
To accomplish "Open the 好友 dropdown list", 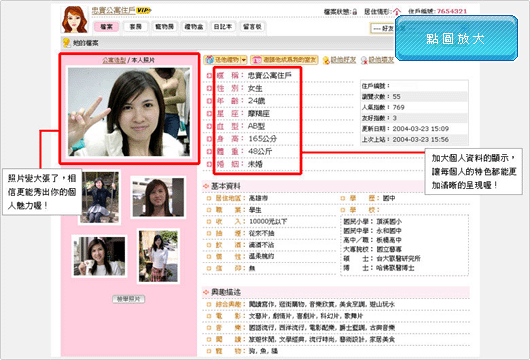I will point(383,28).
